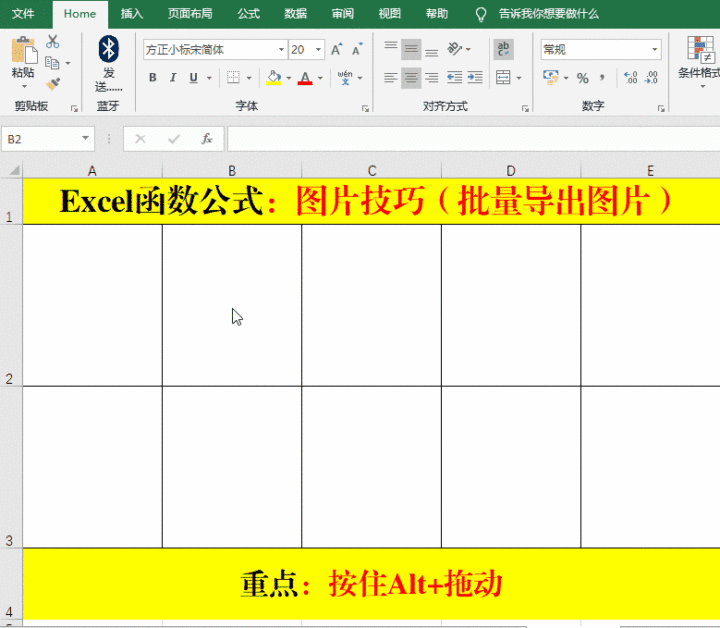Toggle Wrap Text button
Image resolution: width=720 pixels, height=628 pixels.
pyautogui.click(x=503, y=49)
